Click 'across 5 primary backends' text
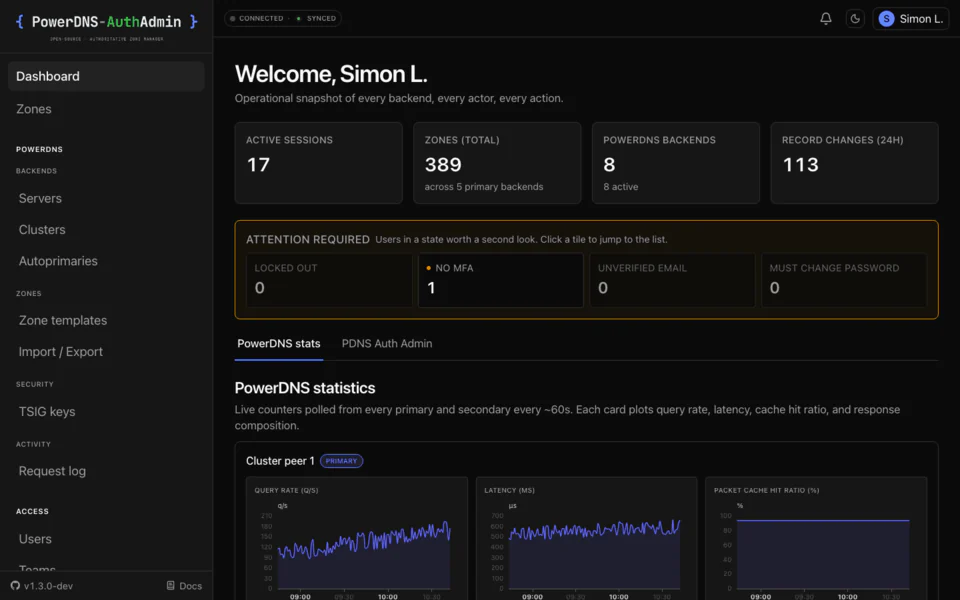 [484, 187]
